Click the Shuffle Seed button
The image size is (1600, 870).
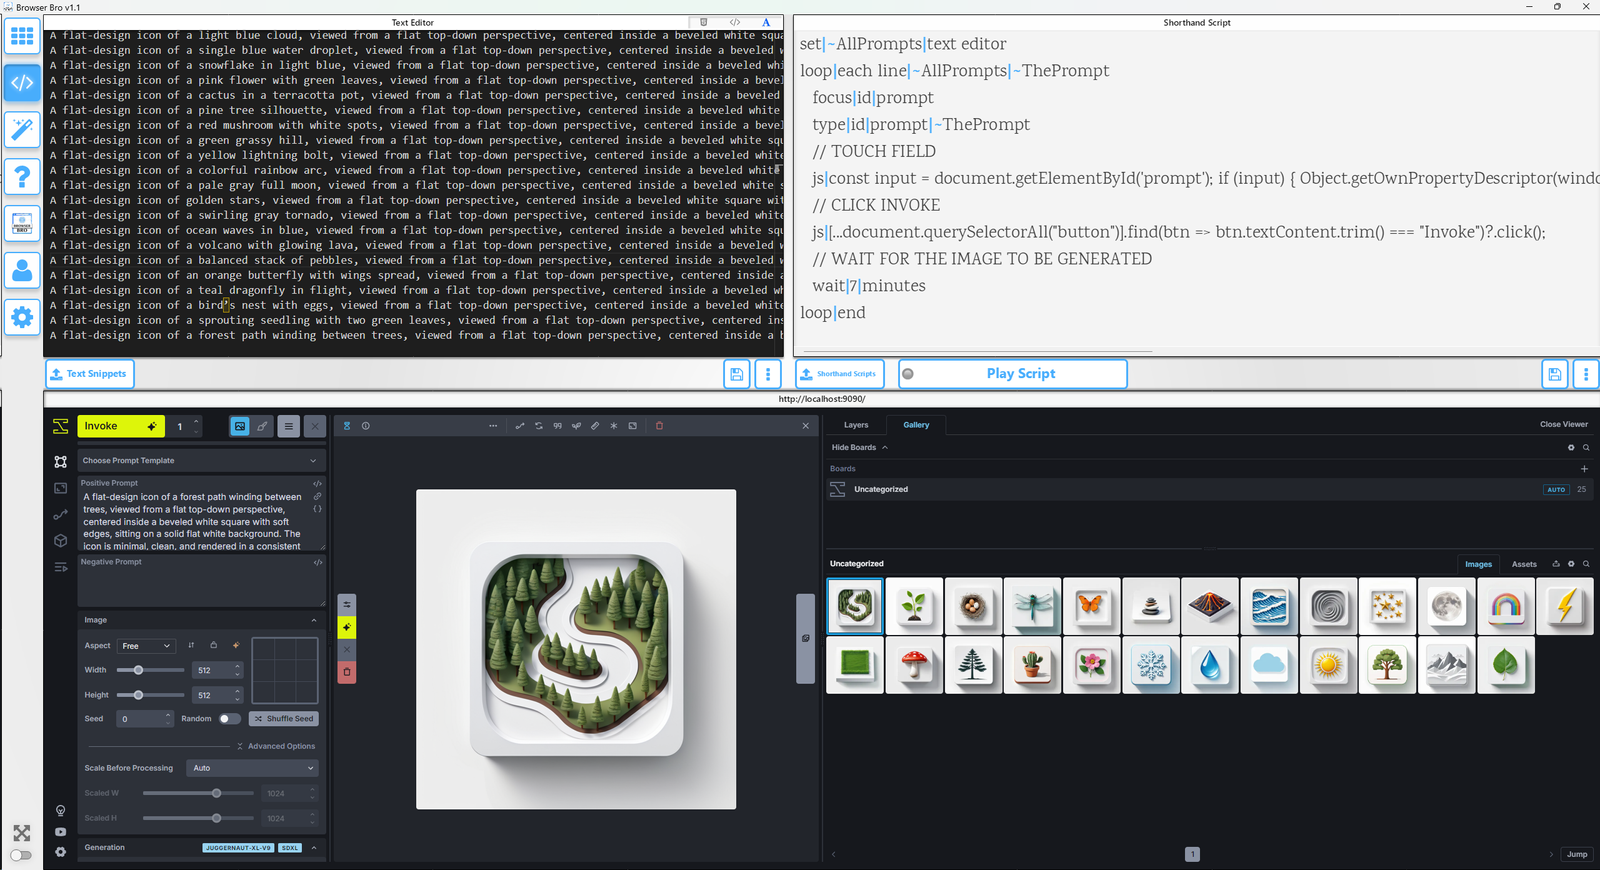[x=284, y=719]
